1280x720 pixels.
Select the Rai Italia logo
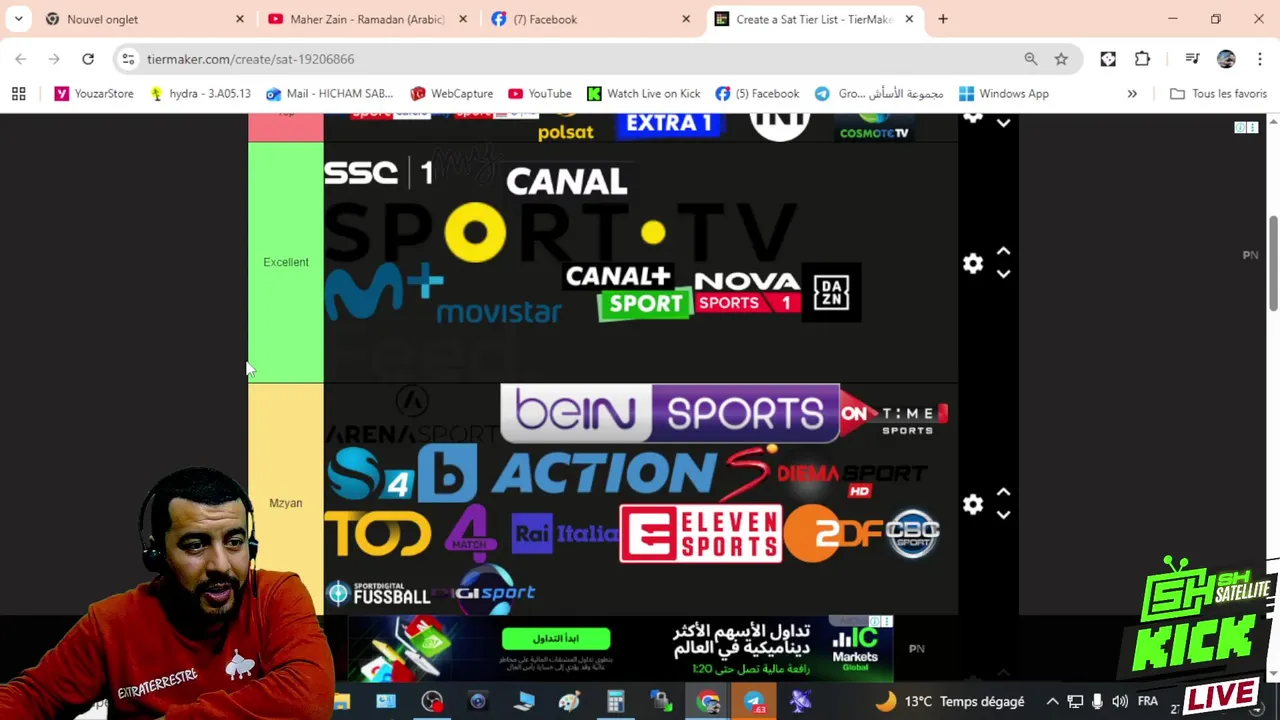(x=564, y=534)
